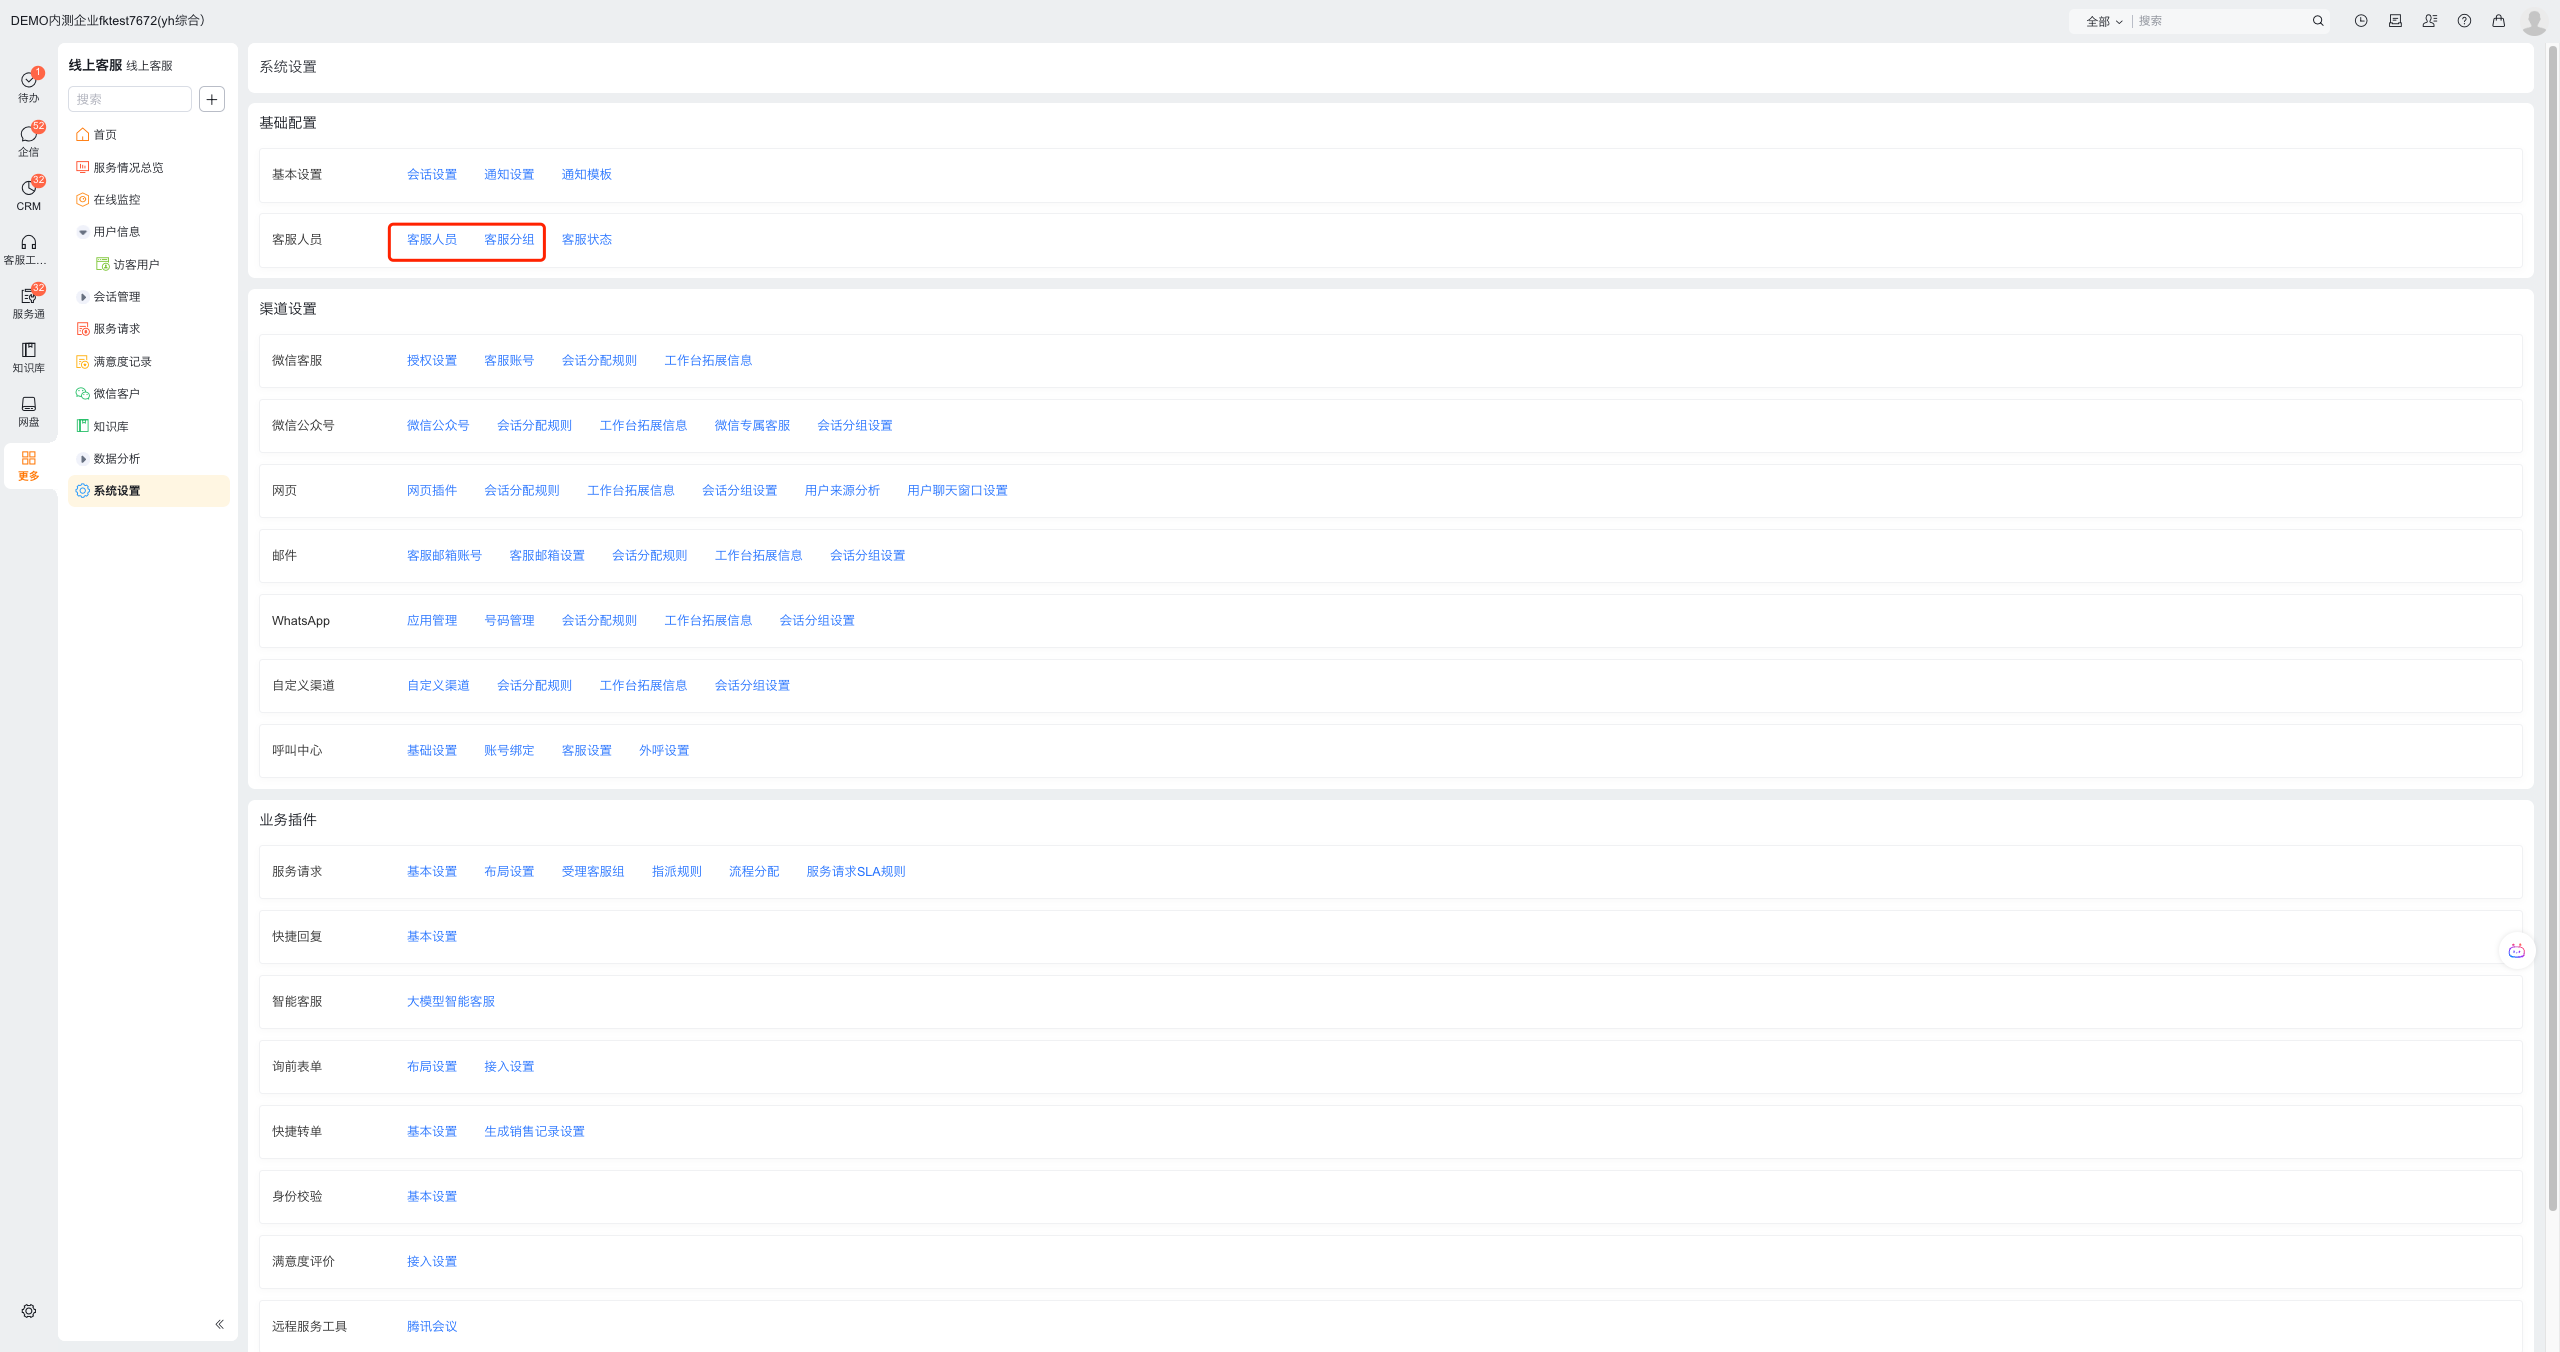2560x1352 pixels.
Task: Open the floating assistant robot icon
Action: [2516, 951]
